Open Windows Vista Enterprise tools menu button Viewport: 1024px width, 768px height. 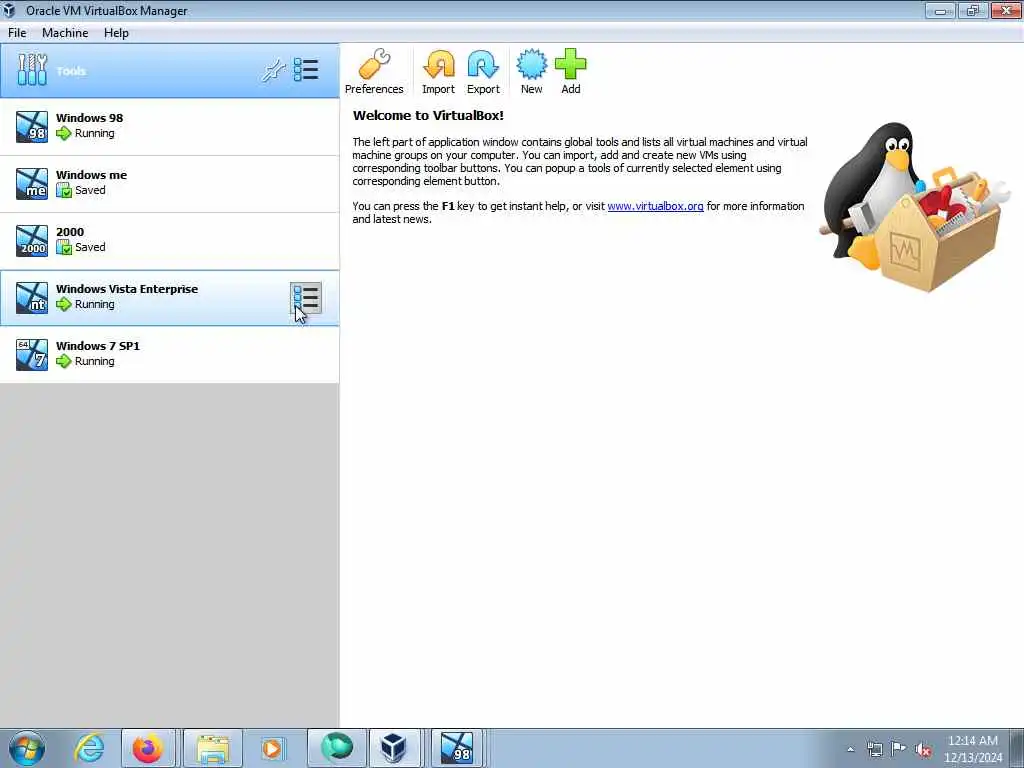[x=306, y=298]
